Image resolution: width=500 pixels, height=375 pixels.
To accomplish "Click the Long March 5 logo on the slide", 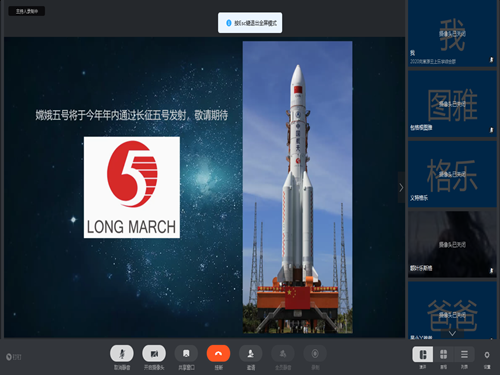I will click(x=132, y=187).
